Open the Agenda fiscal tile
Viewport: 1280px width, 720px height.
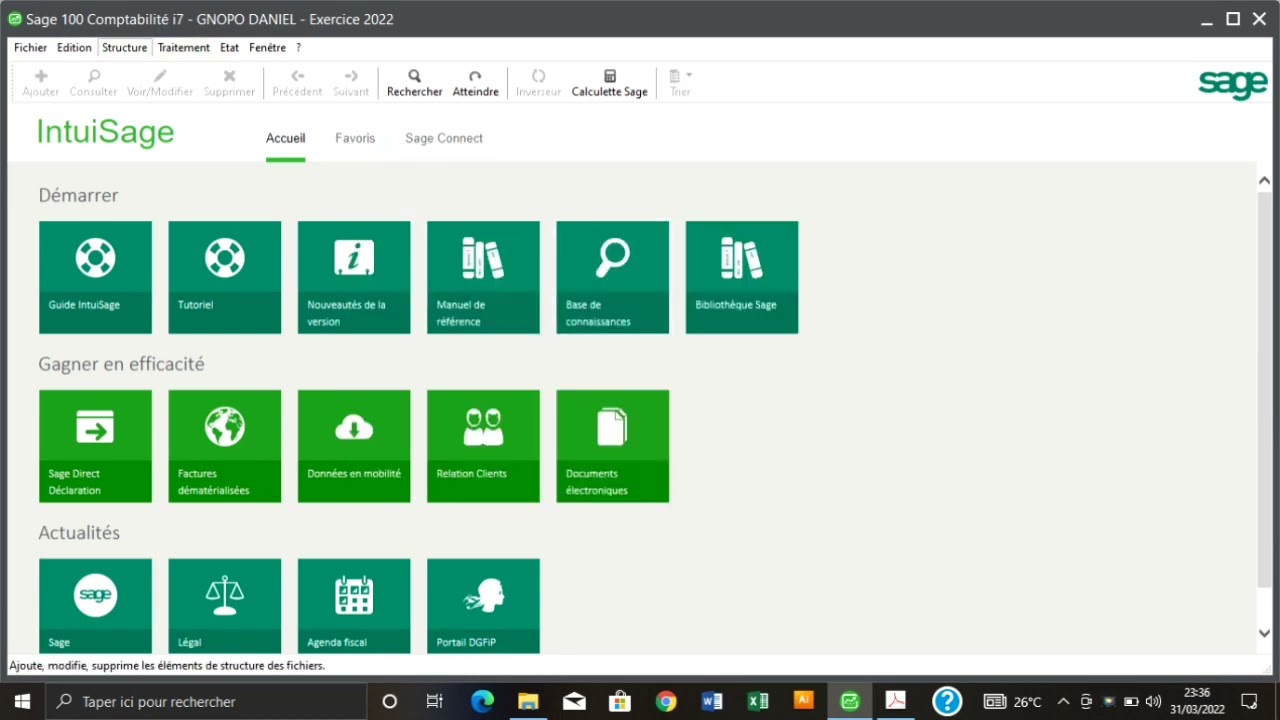click(354, 606)
